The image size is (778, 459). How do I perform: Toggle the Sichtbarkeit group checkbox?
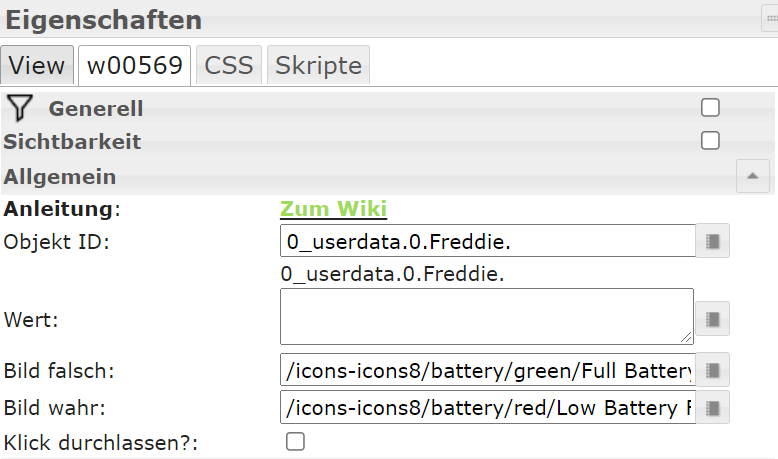[711, 141]
